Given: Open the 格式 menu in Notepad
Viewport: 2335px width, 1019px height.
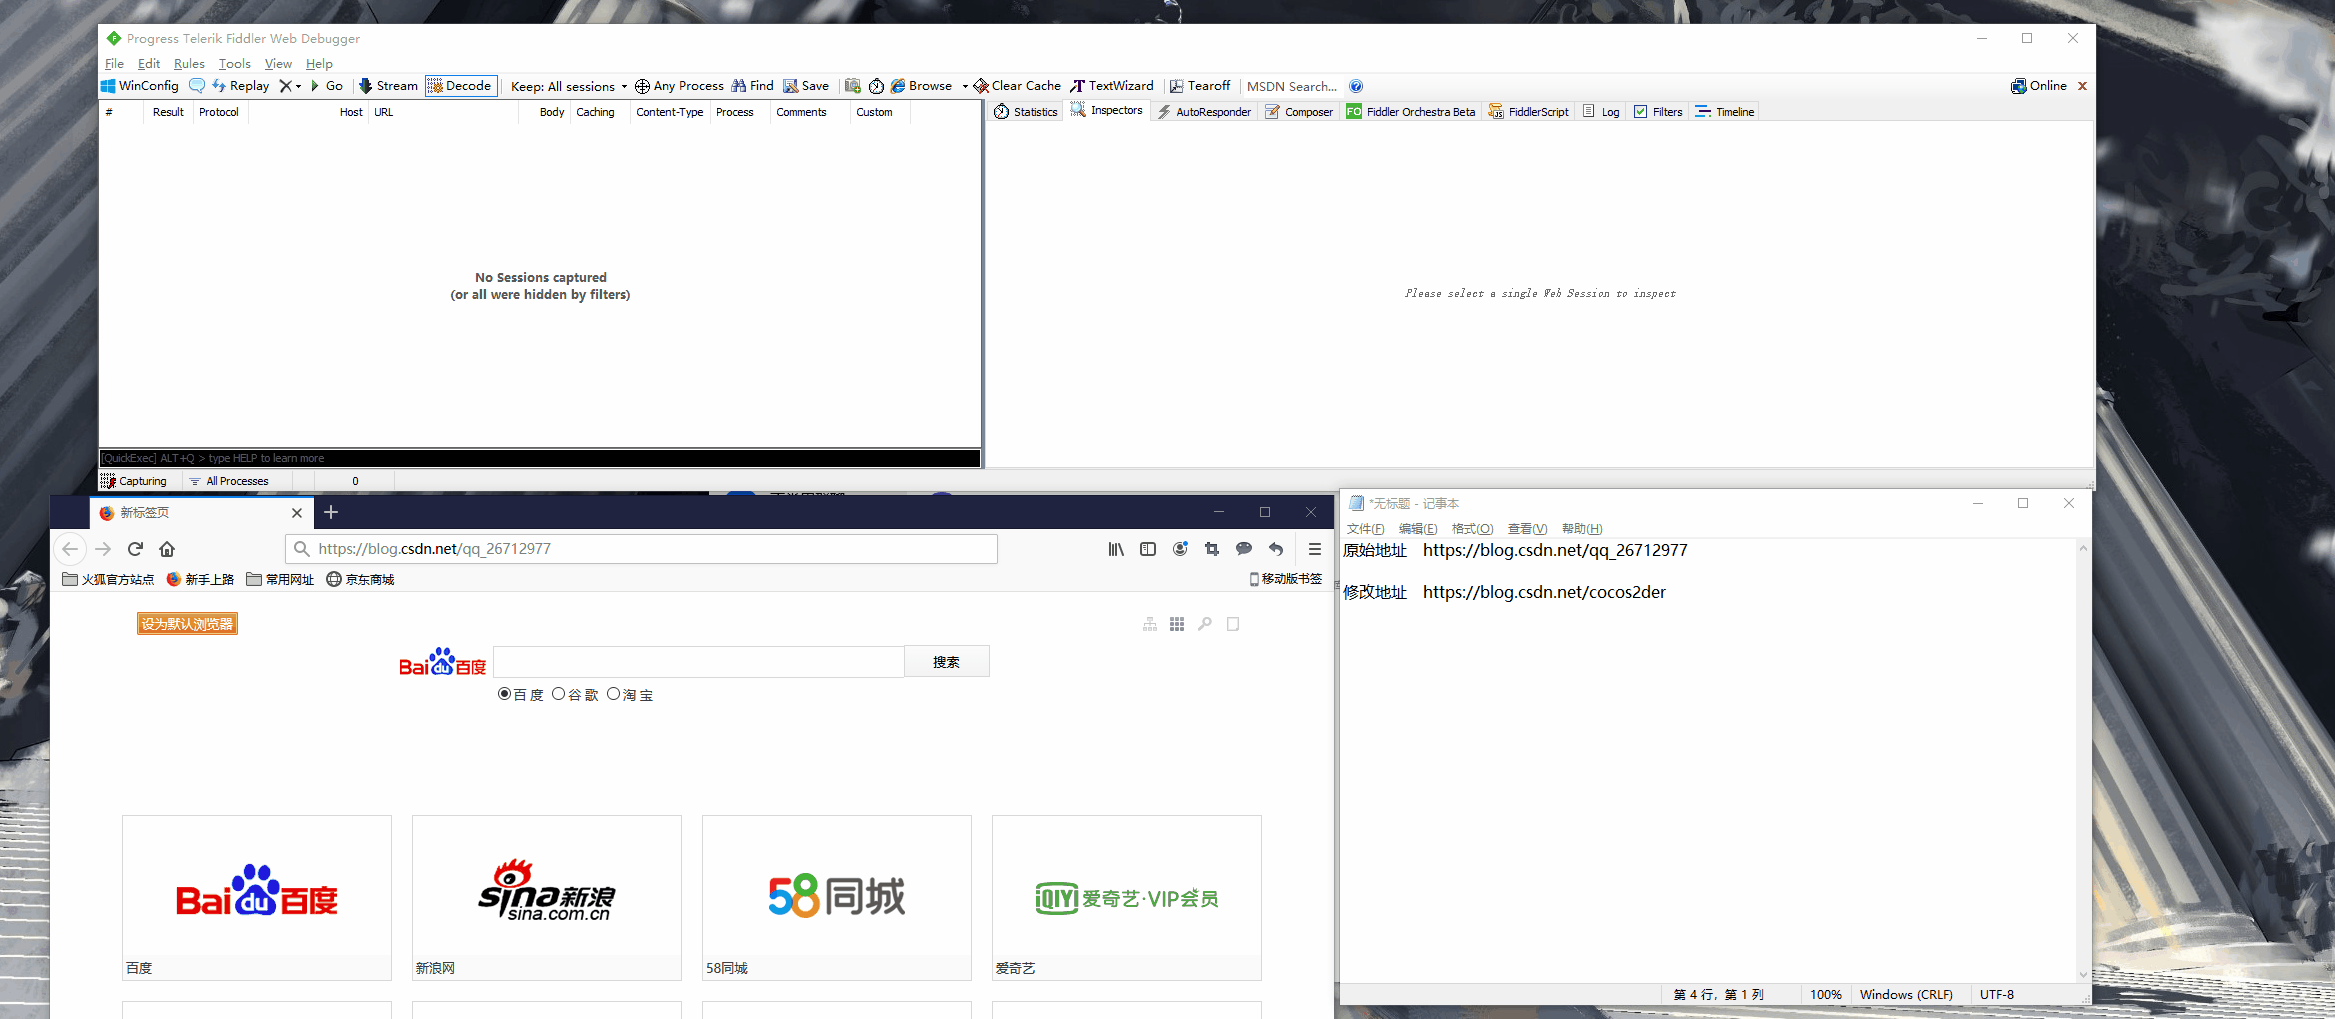Looking at the screenshot, I should click(x=1472, y=528).
